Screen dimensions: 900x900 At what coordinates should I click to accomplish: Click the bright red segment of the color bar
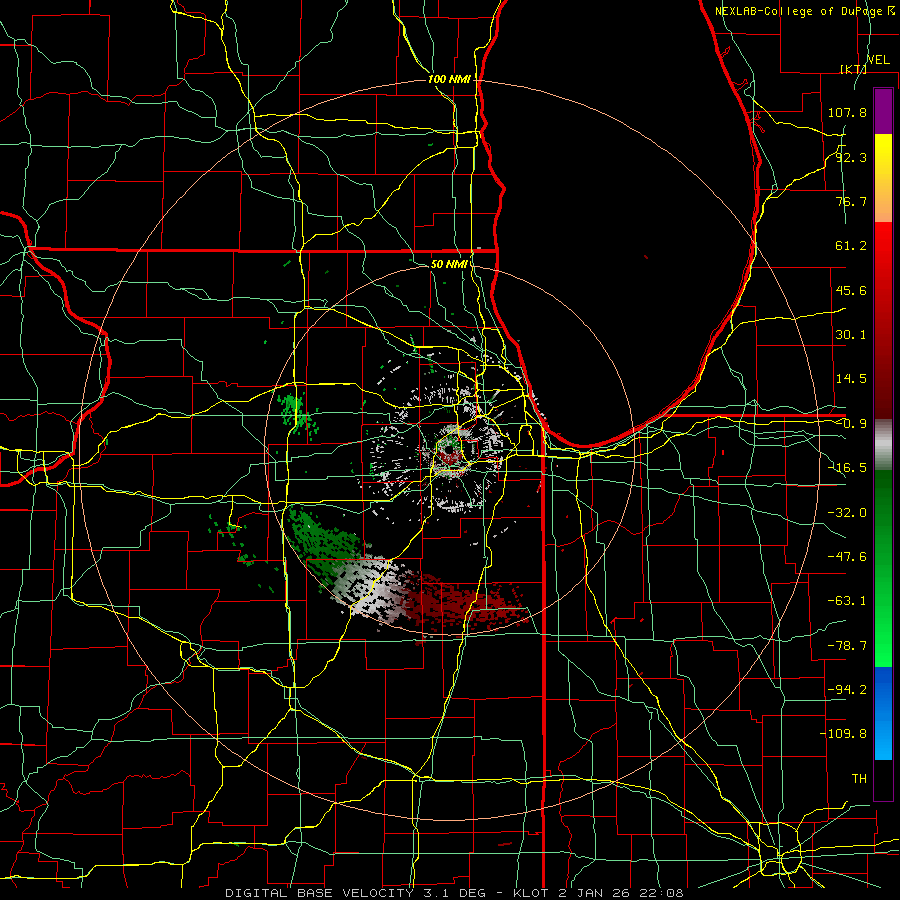click(883, 253)
